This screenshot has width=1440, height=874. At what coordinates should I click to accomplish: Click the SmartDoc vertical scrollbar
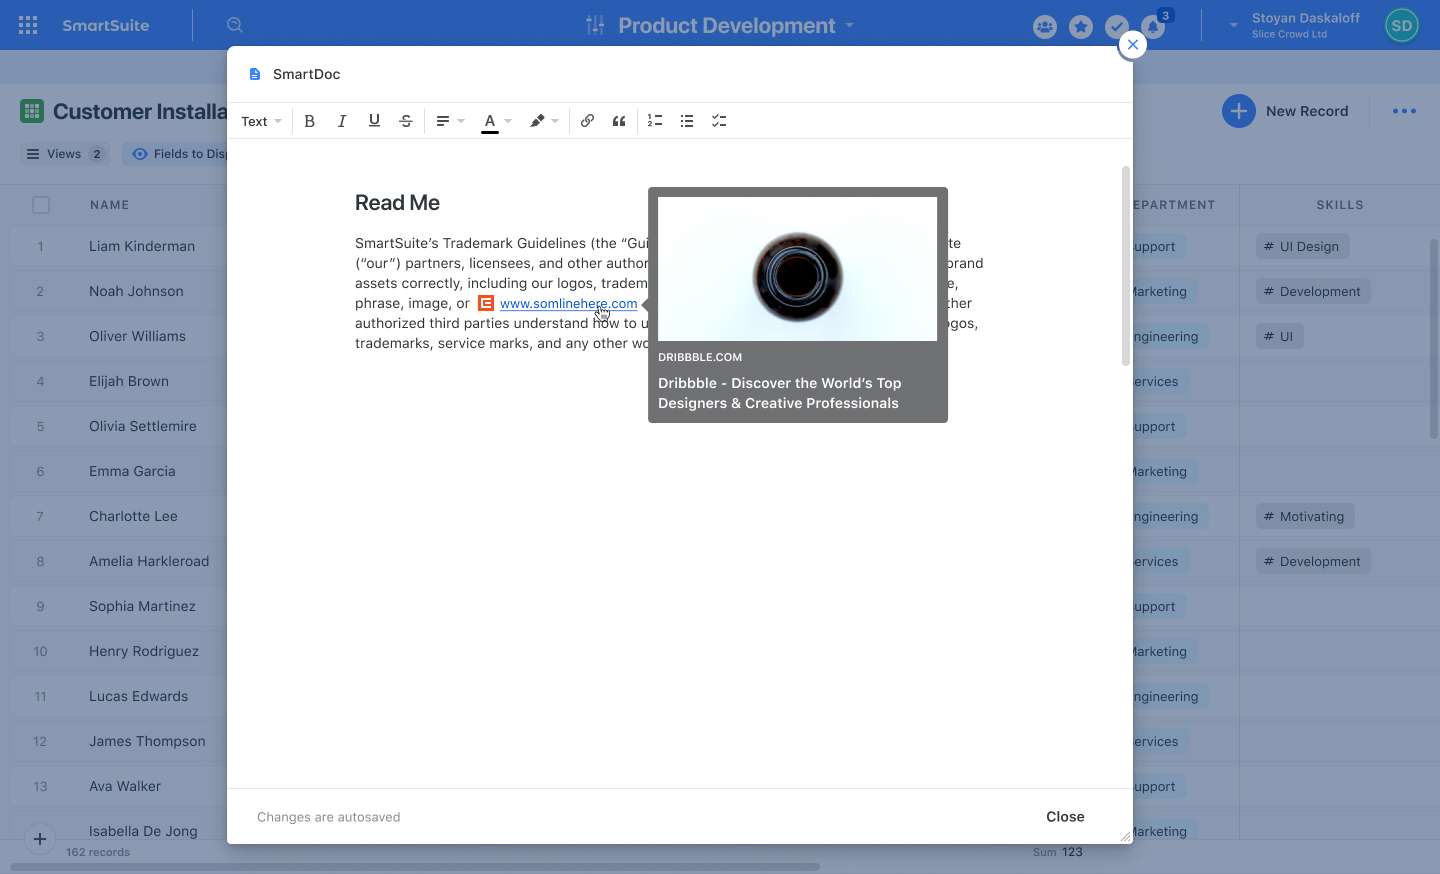tap(1126, 265)
